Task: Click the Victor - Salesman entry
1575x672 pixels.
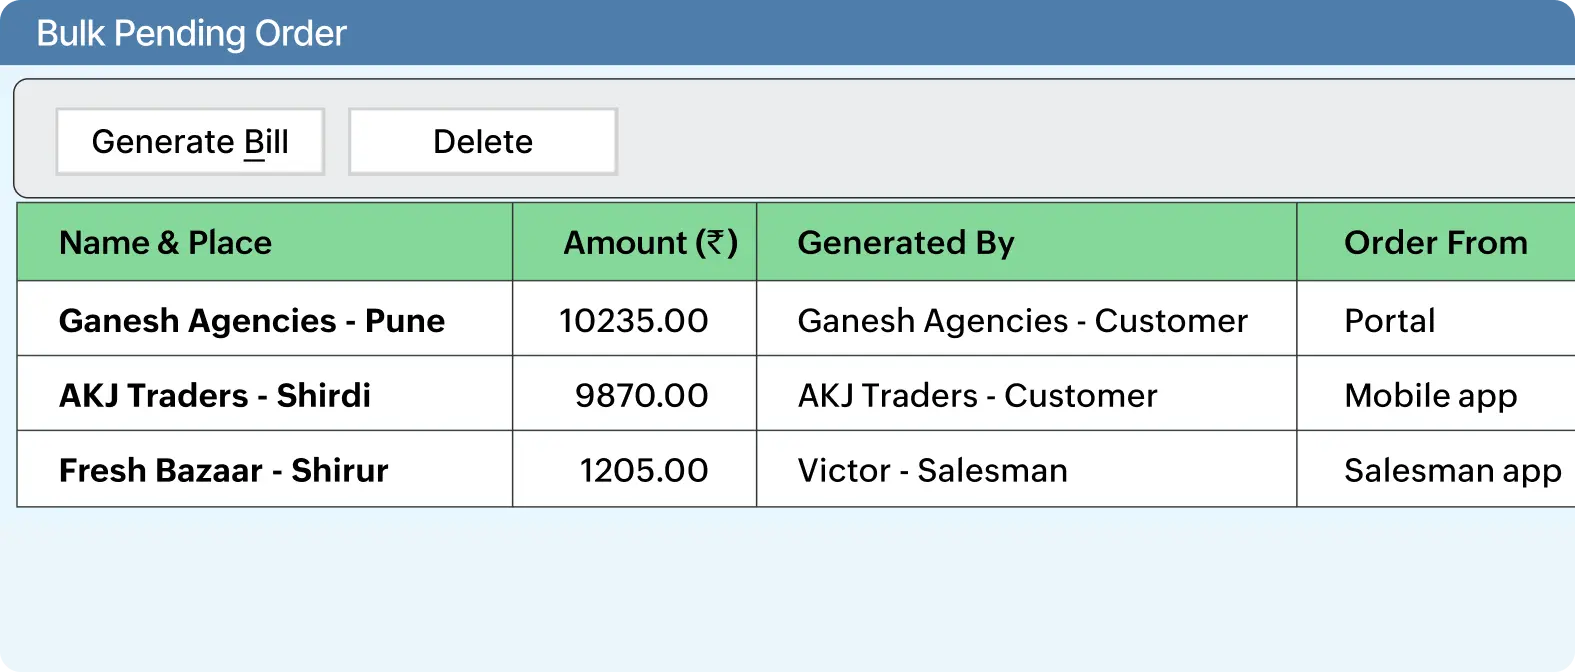Action: [932, 470]
